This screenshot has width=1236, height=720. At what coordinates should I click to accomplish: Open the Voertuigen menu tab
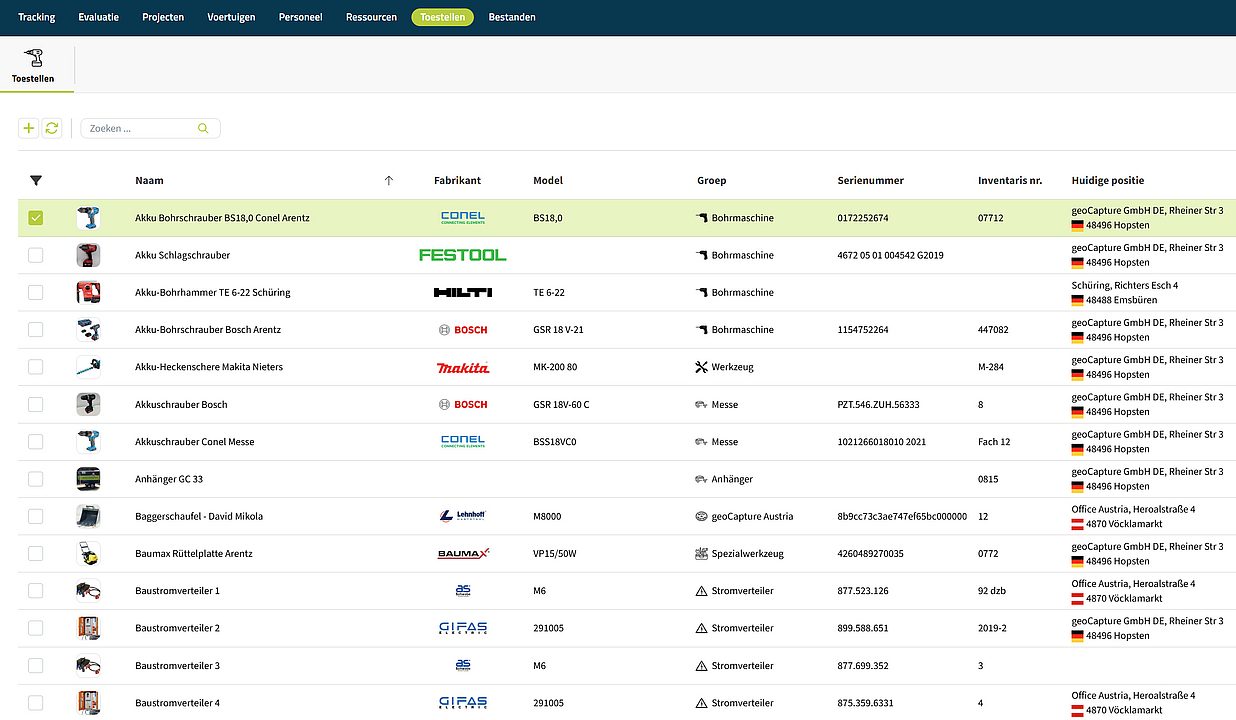click(x=231, y=17)
